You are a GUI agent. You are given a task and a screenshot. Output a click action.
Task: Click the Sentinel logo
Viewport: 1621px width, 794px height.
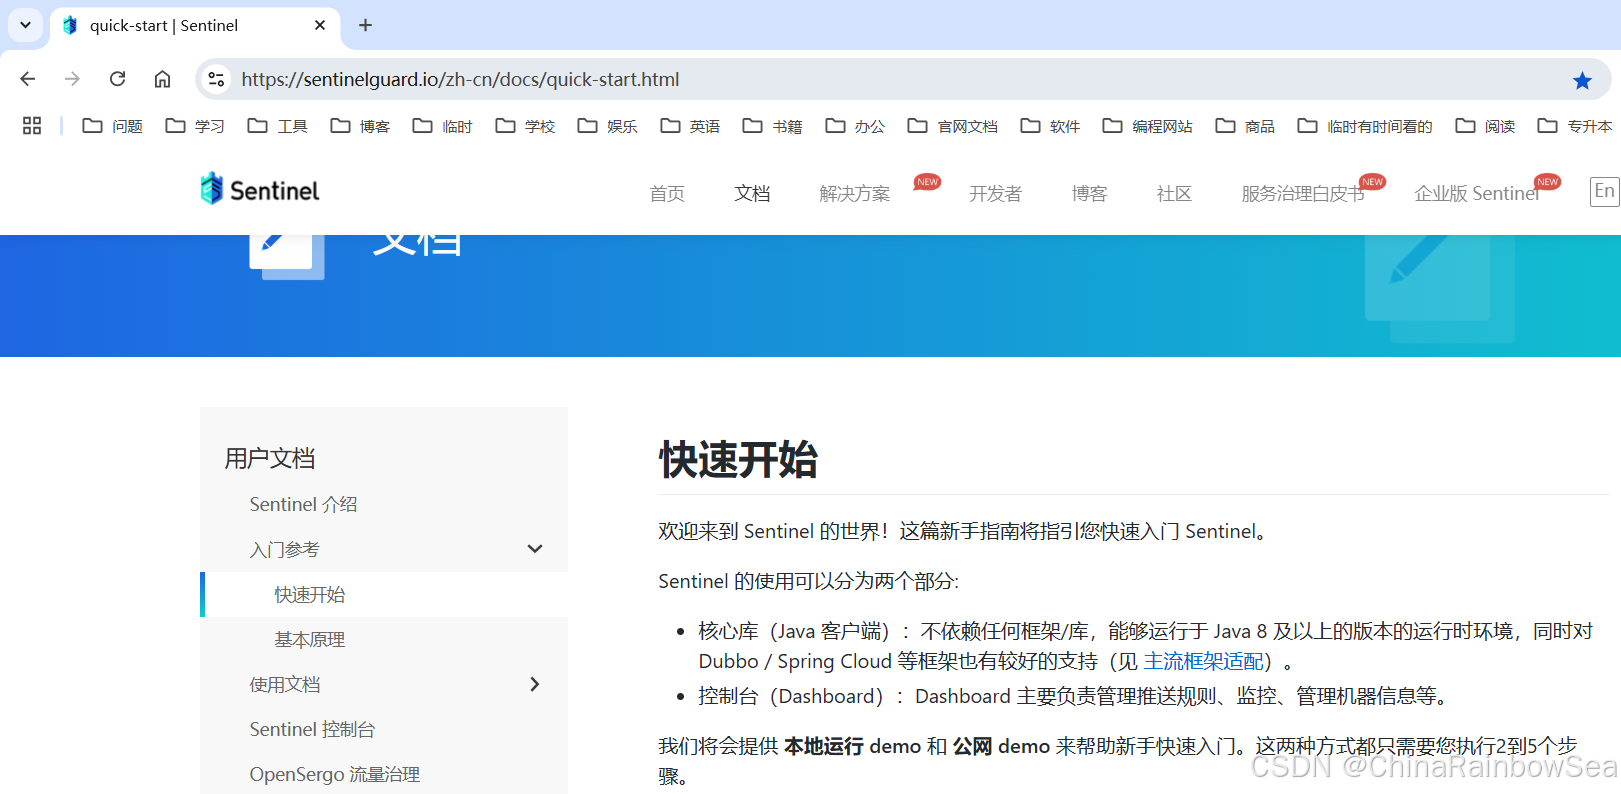pos(260,189)
